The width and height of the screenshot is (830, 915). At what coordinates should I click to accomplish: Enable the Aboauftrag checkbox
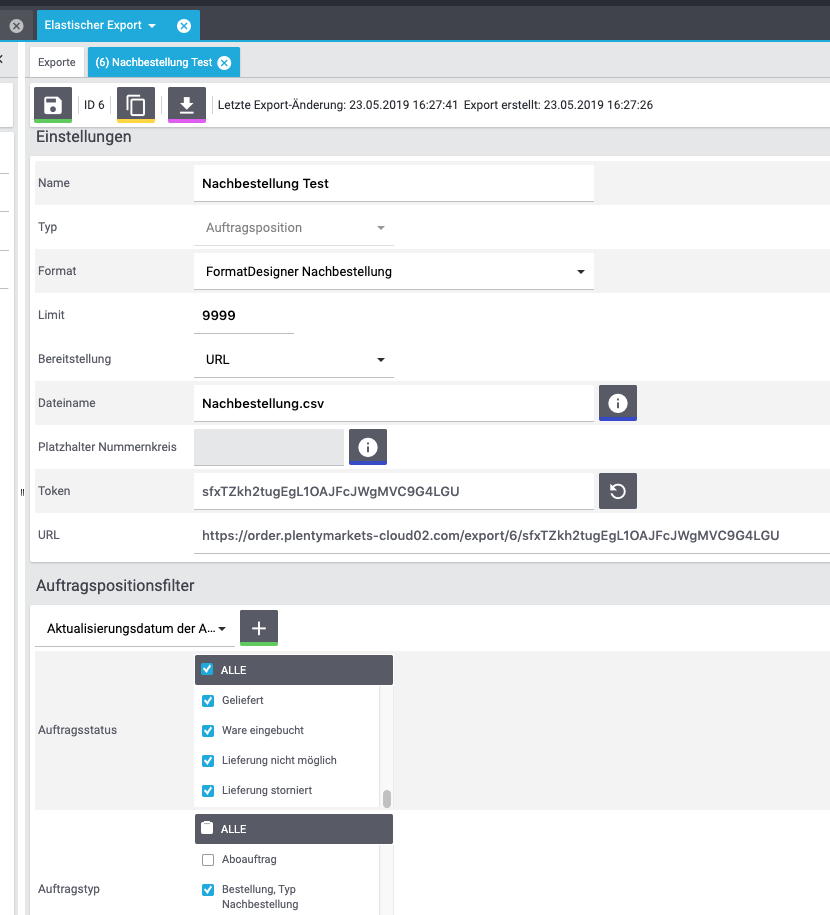208,860
